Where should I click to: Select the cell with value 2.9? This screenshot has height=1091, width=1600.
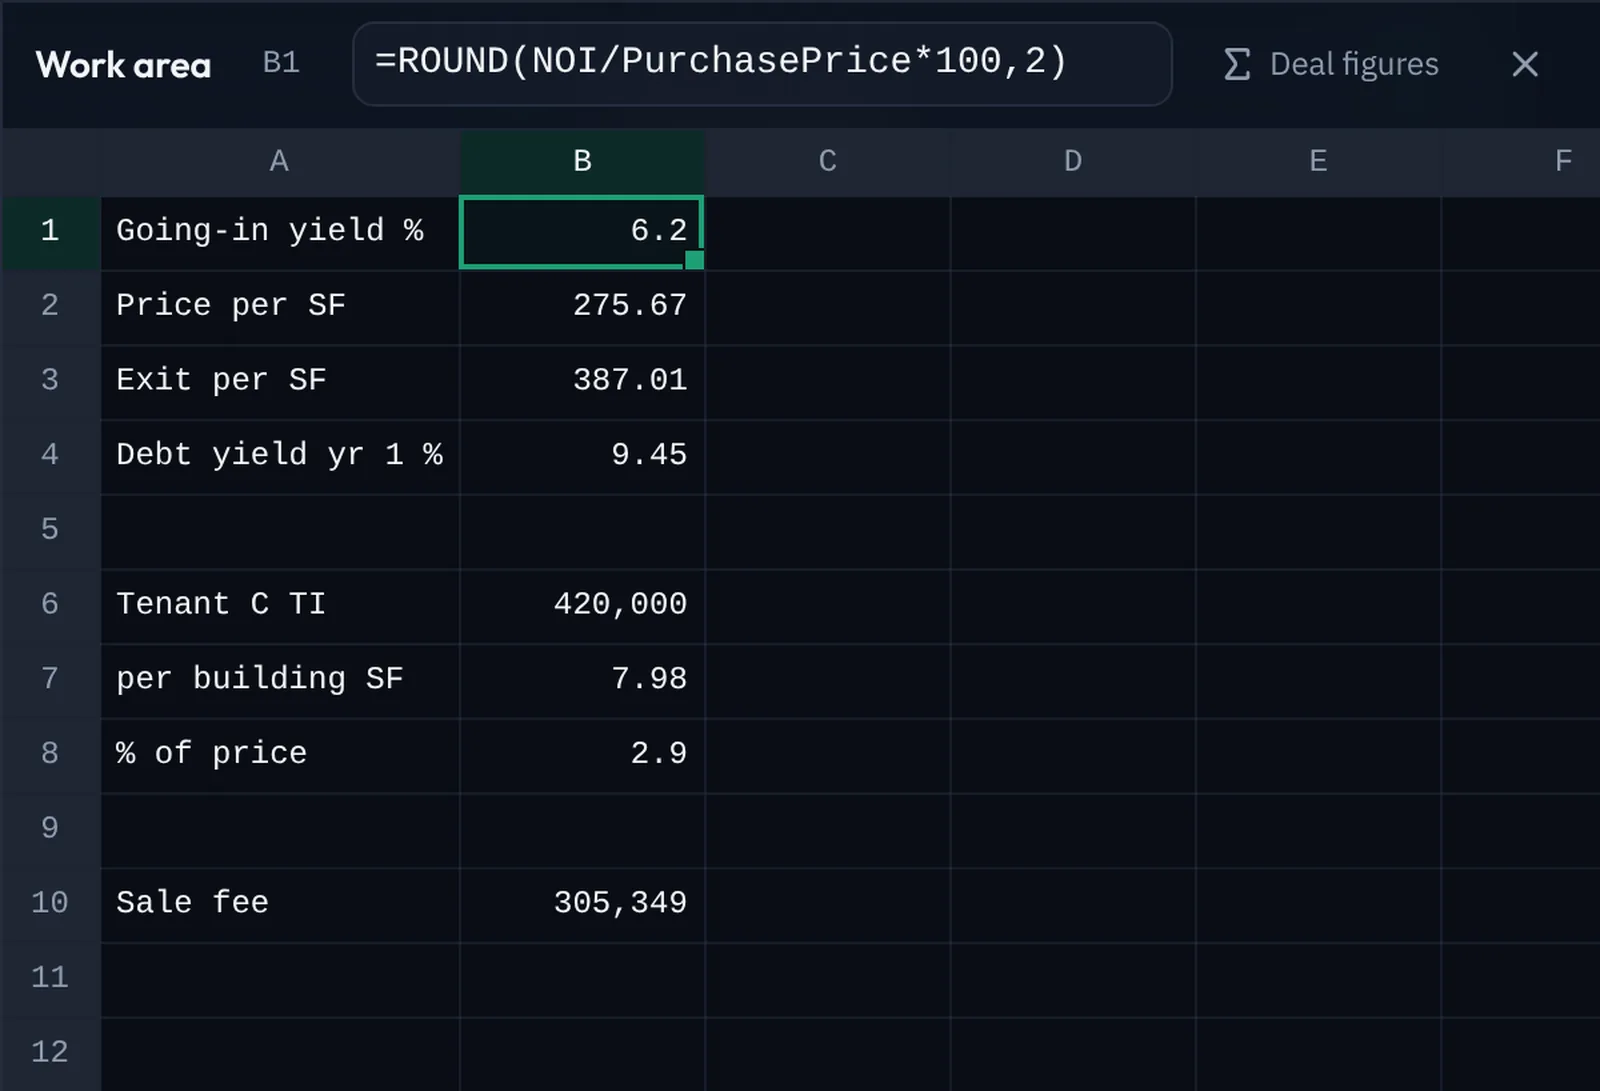582,754
